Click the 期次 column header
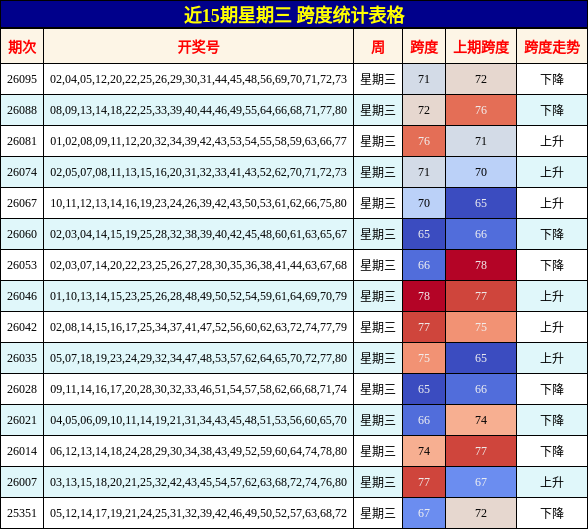This screenshot has height=529, width=588. coord(22,47)
